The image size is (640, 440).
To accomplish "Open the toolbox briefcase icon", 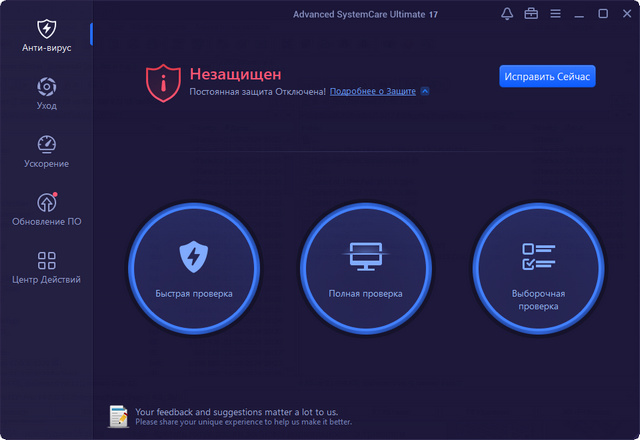I will point(531,14).
